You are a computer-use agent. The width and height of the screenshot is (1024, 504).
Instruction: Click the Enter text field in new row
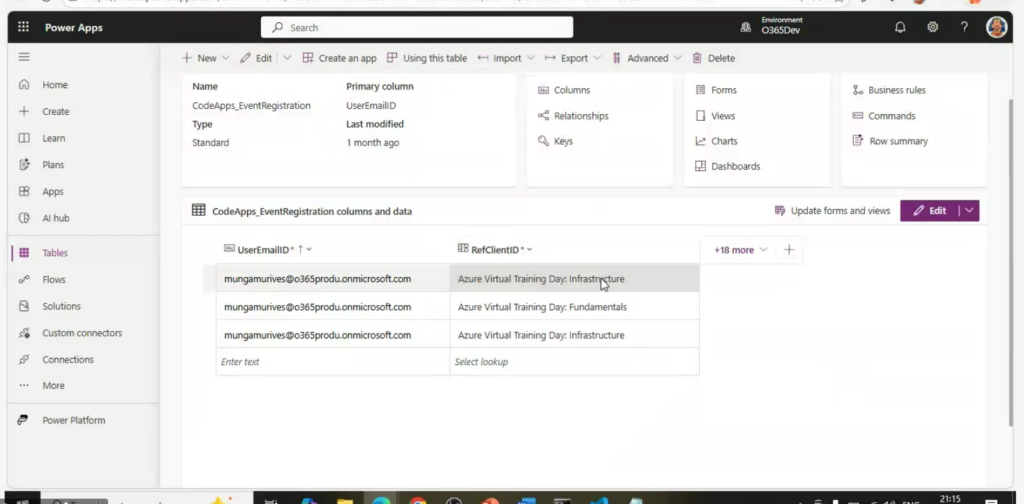(332, 362)
